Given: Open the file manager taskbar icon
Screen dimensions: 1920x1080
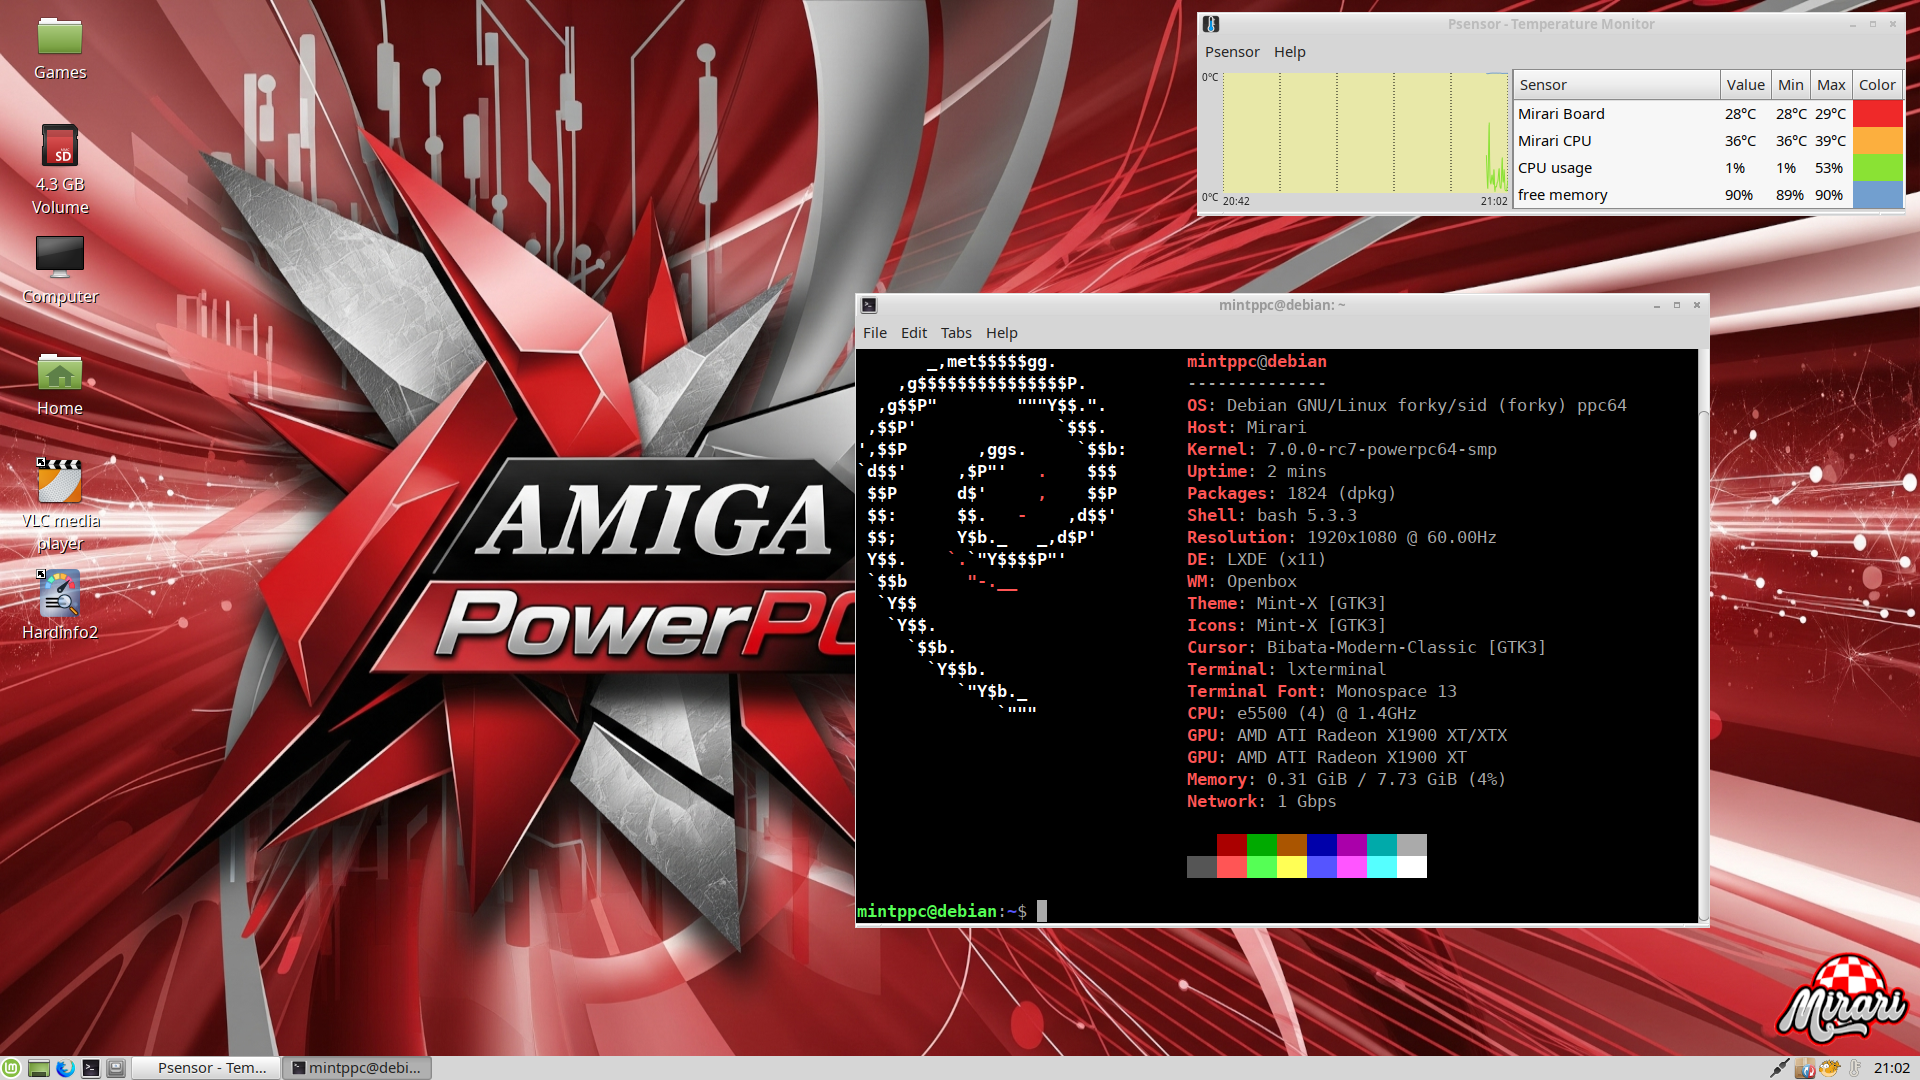Looking at the screenshot, I should click(39, 1068).
